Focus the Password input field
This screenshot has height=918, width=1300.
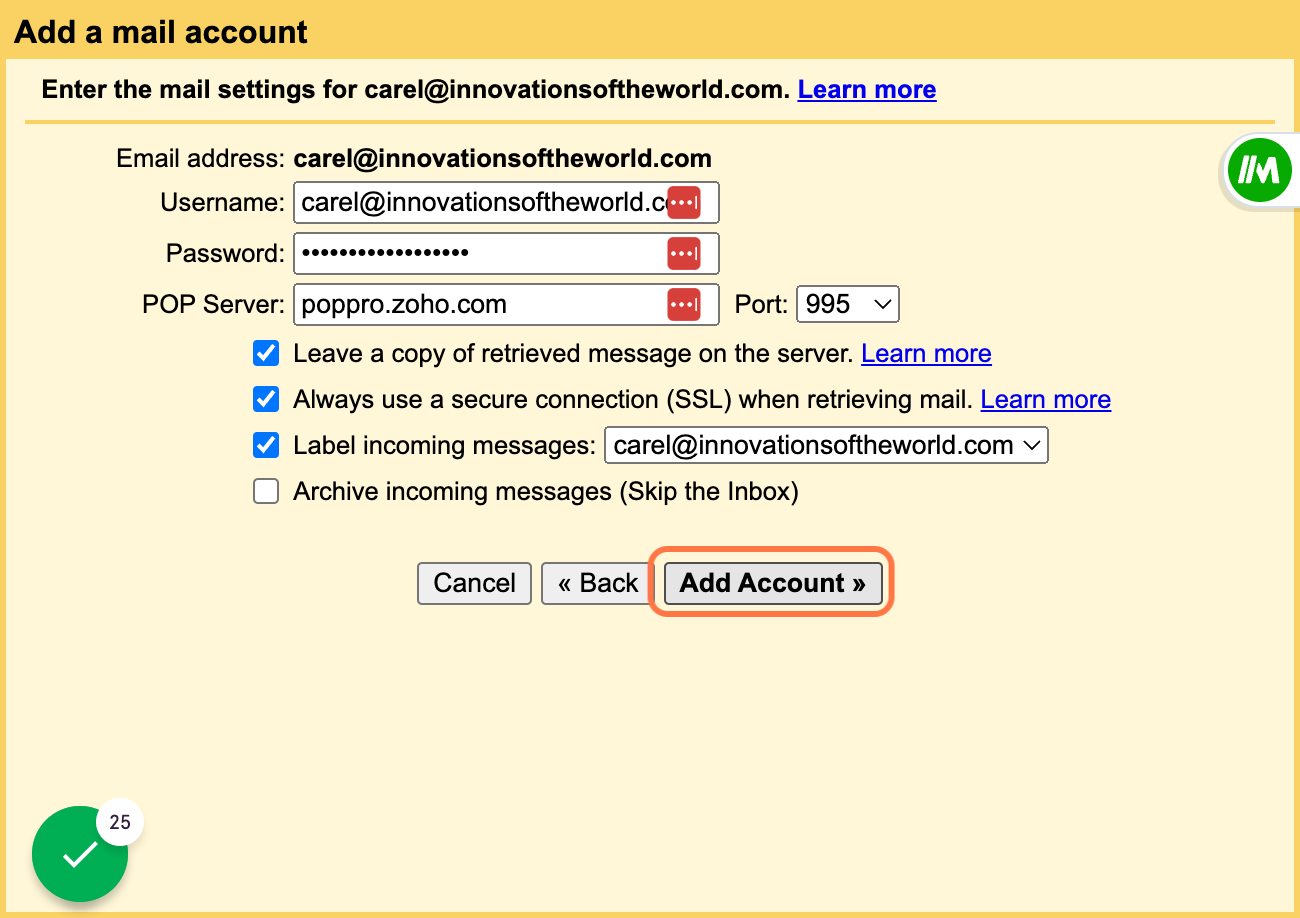[506, 253]
